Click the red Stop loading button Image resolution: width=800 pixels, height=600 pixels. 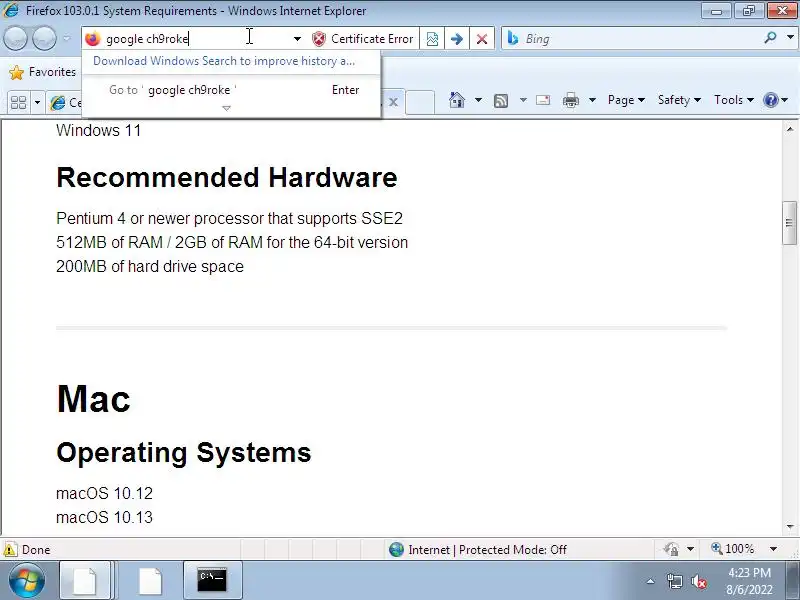tap(482, 39)
